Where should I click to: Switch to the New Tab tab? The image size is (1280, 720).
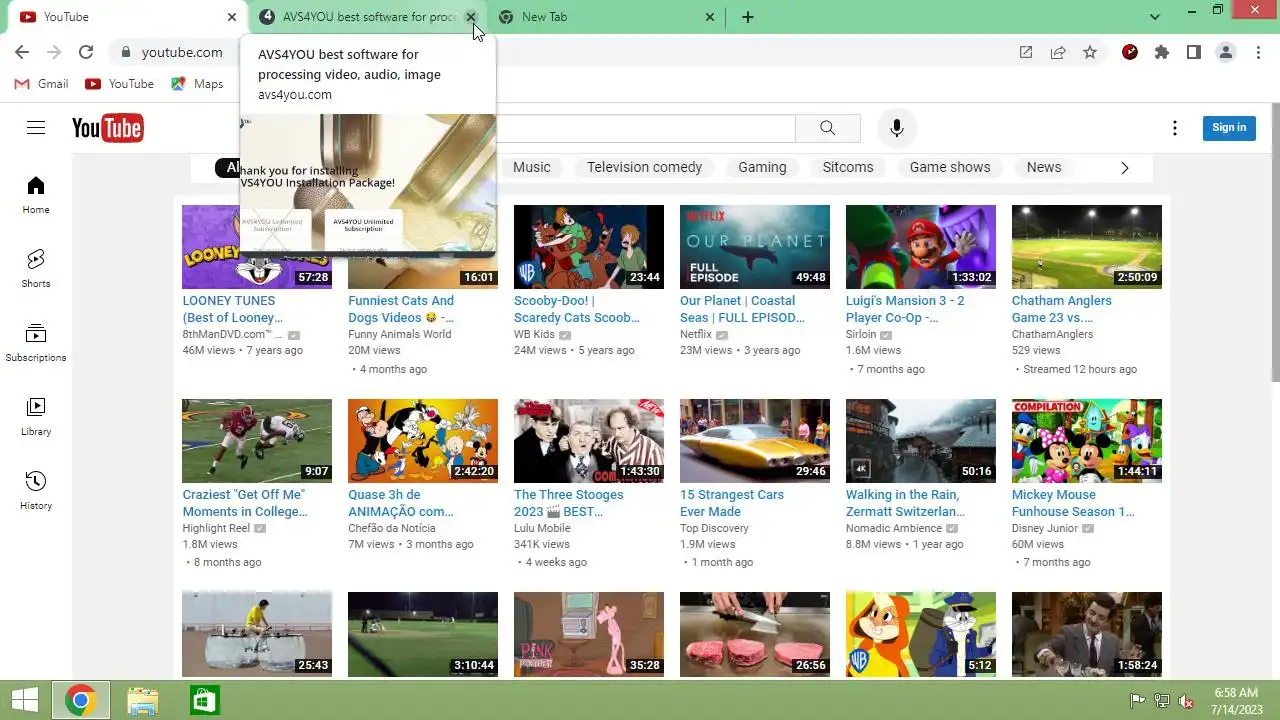coord(606,17)
